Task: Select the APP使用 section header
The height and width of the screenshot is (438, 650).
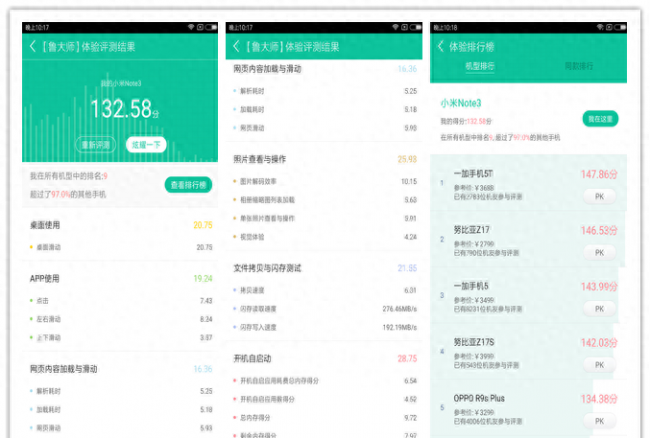Action: tap(44, 278)
